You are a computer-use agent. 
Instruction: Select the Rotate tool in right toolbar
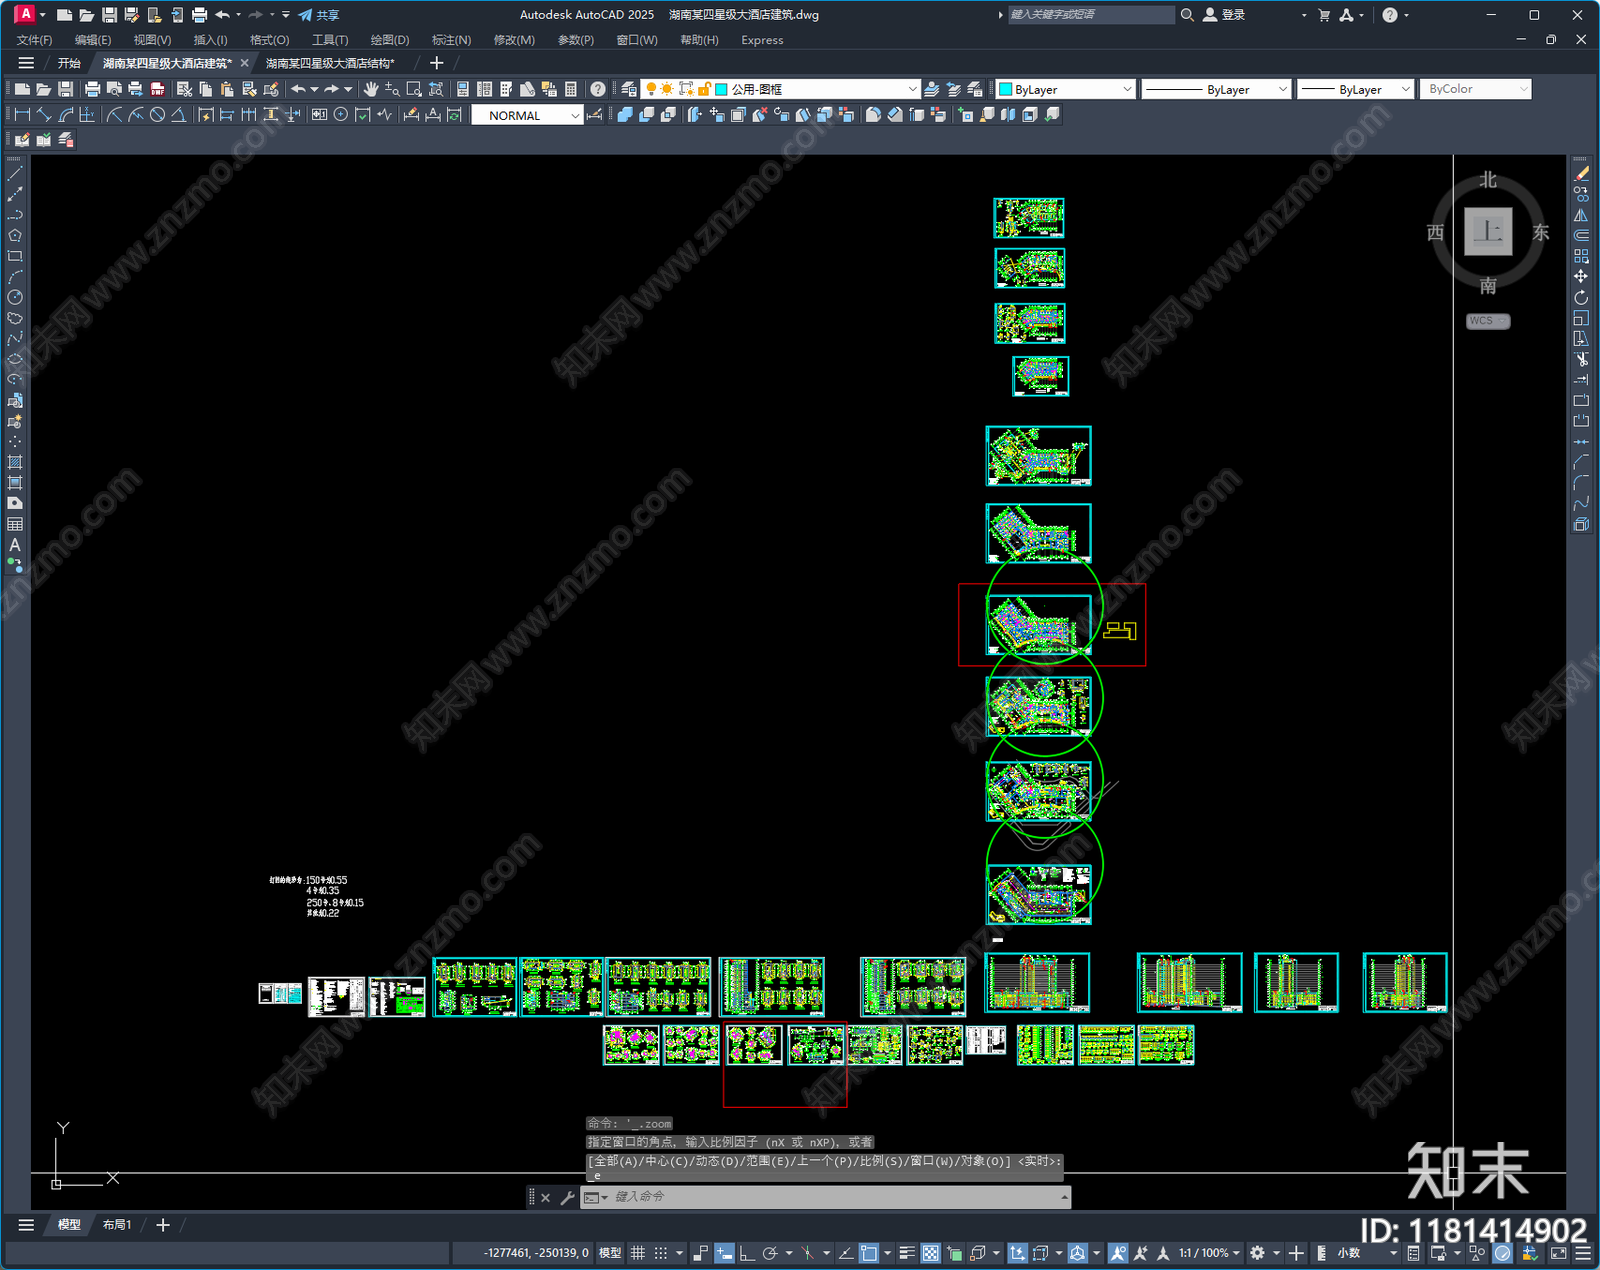coord(1581,297)
